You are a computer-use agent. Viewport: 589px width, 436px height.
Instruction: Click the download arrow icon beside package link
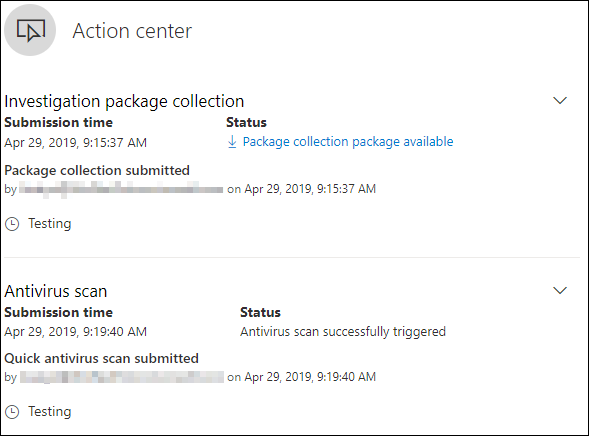click(232, 142)
